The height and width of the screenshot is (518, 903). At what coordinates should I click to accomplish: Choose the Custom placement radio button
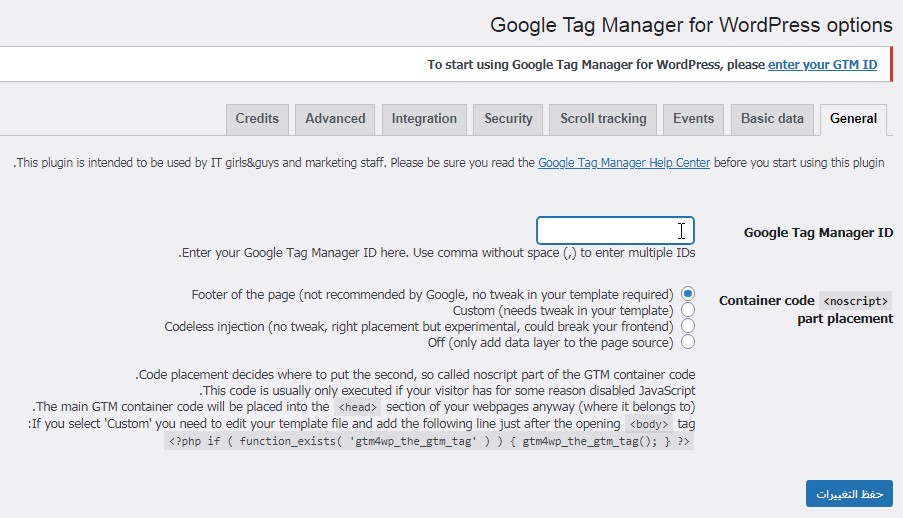[x=688, y=310]
